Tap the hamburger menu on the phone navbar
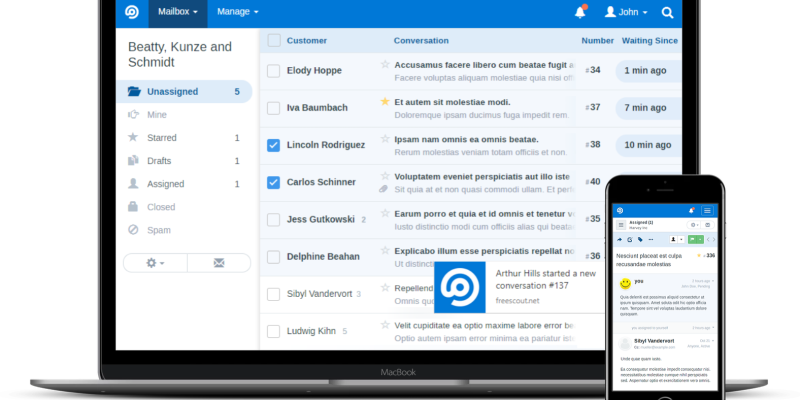The height and width of the screenshot is (400, 800). coord(707,210)
